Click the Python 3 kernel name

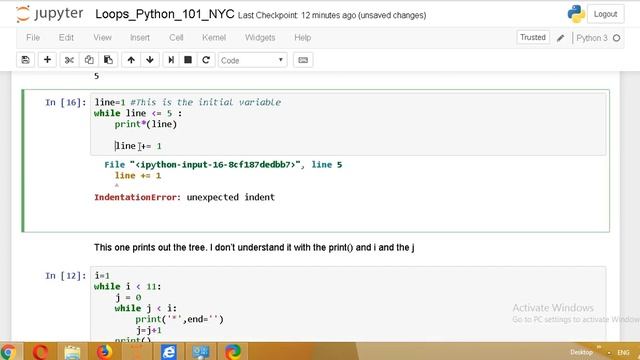592,38
